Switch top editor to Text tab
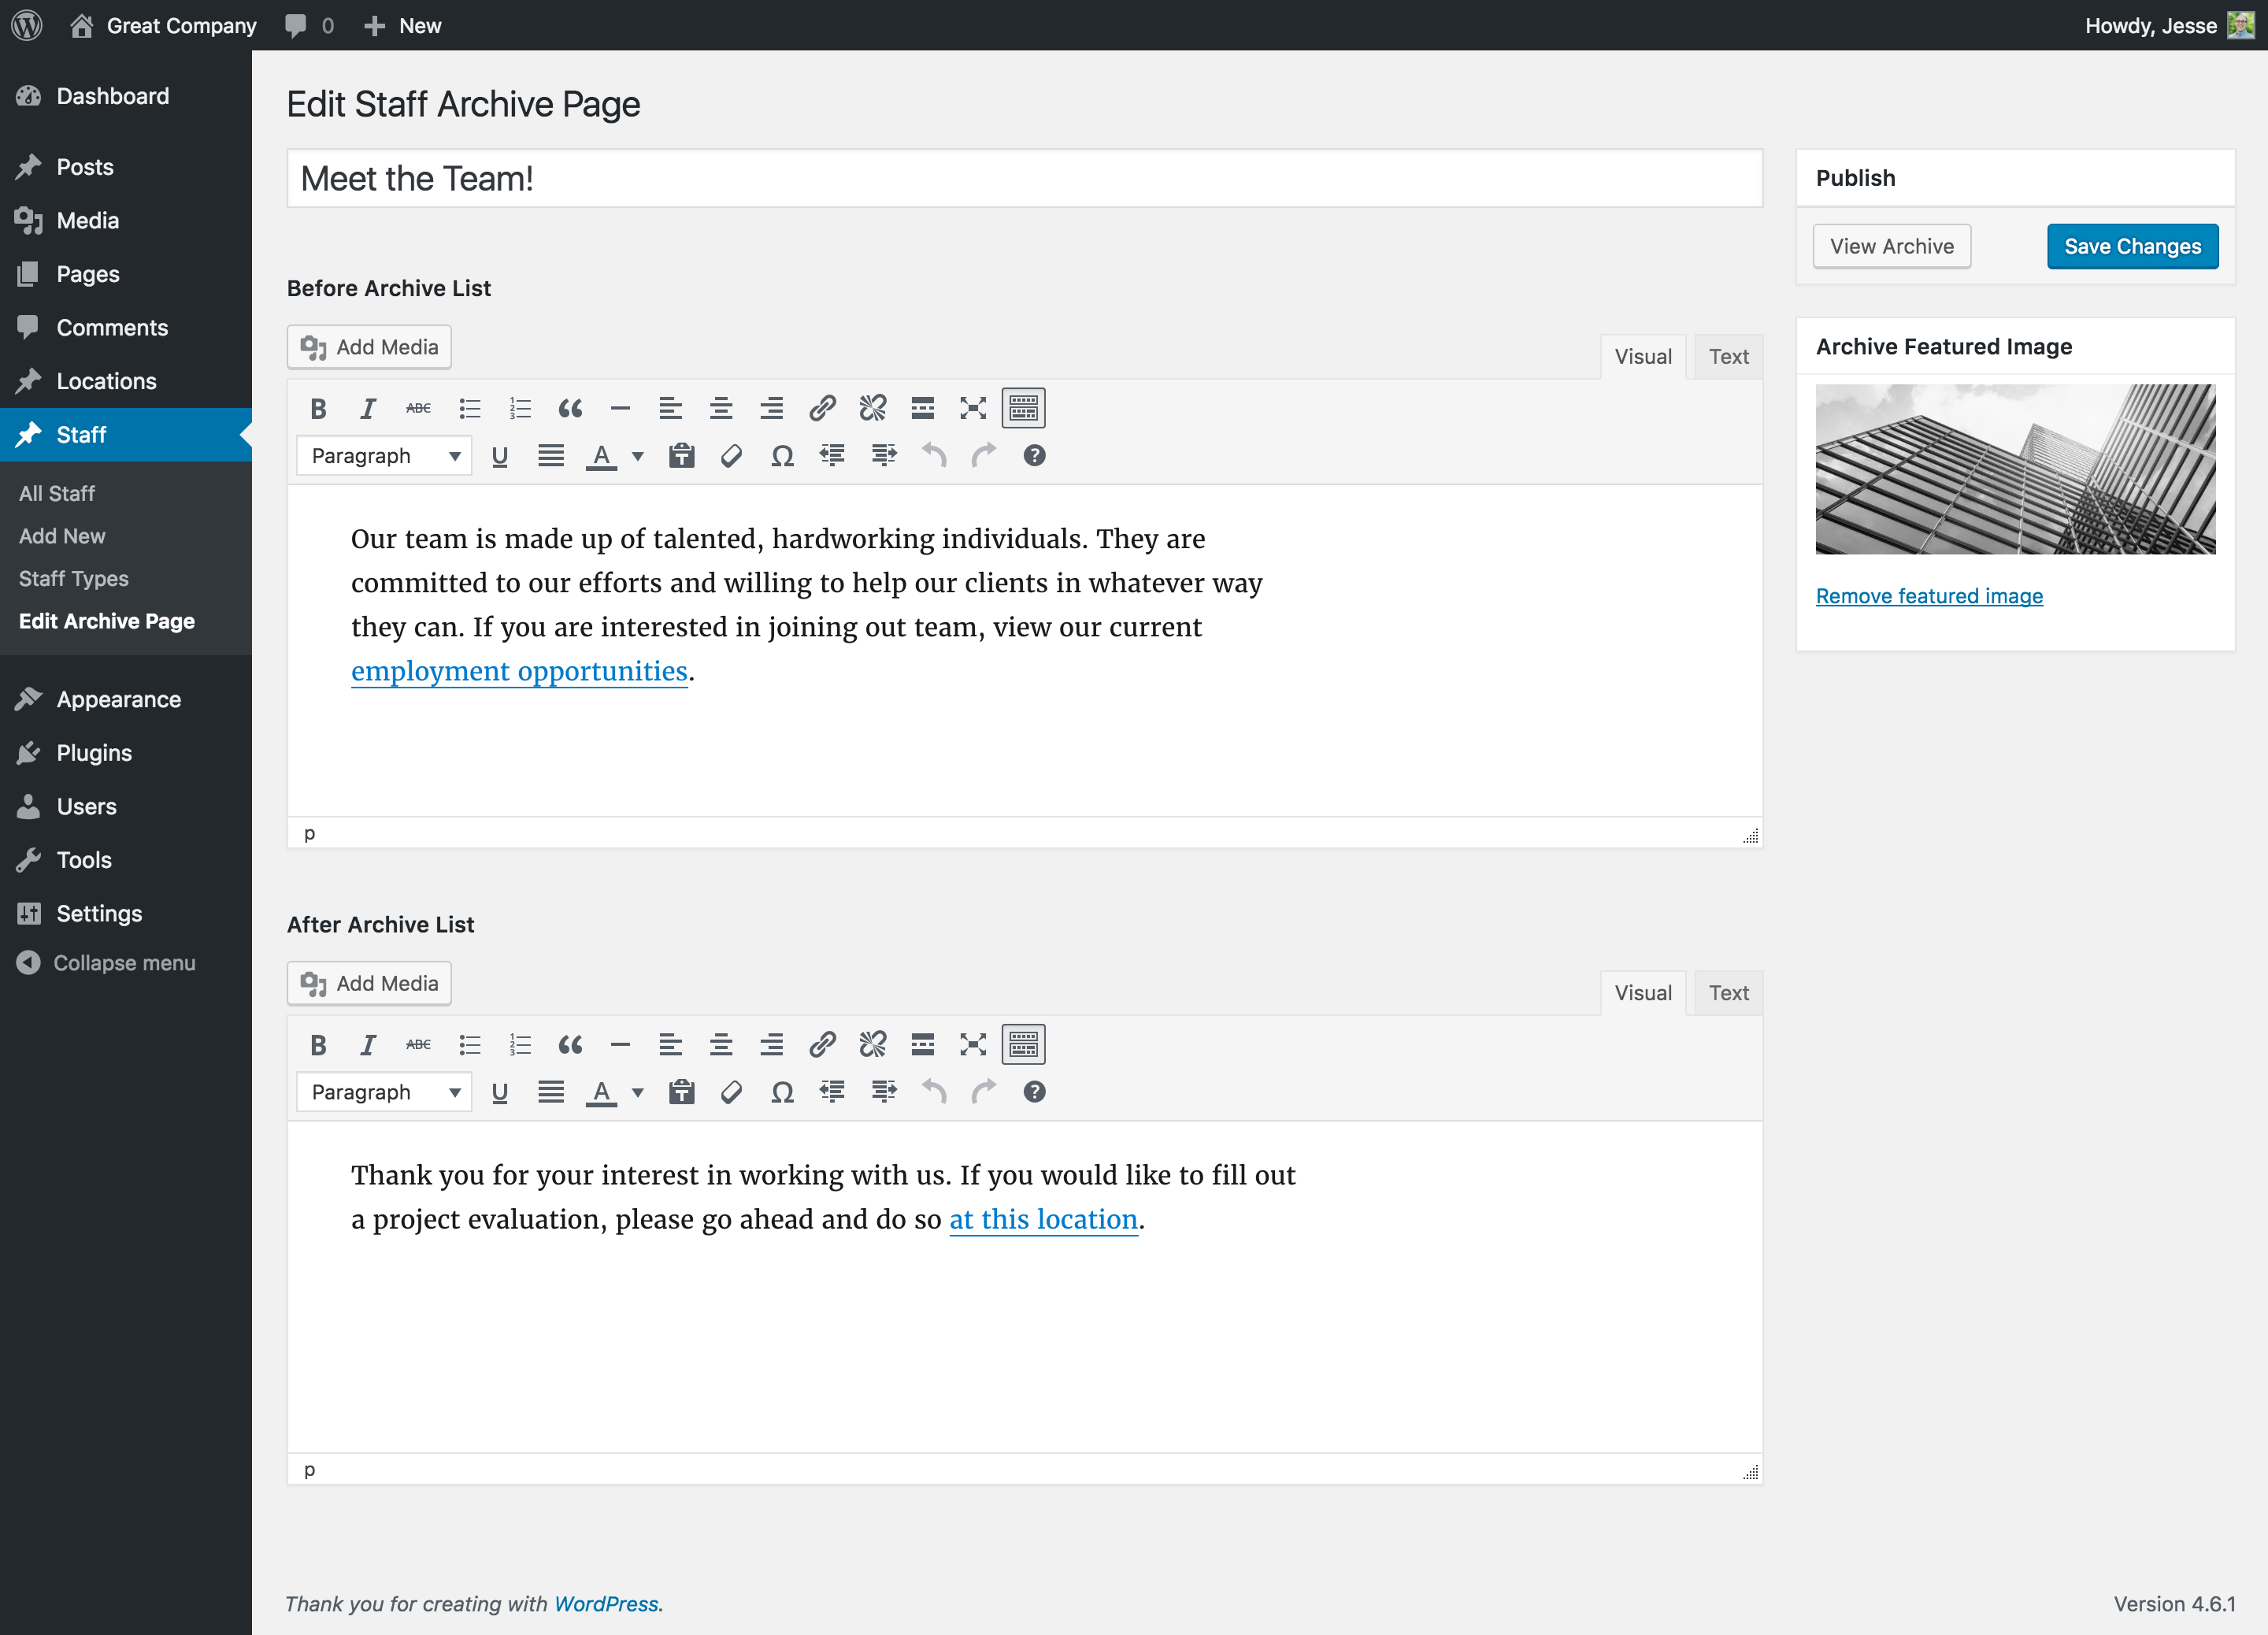The height and width of the screenshot is (1635, 2268). click(x=1728, y=357)
